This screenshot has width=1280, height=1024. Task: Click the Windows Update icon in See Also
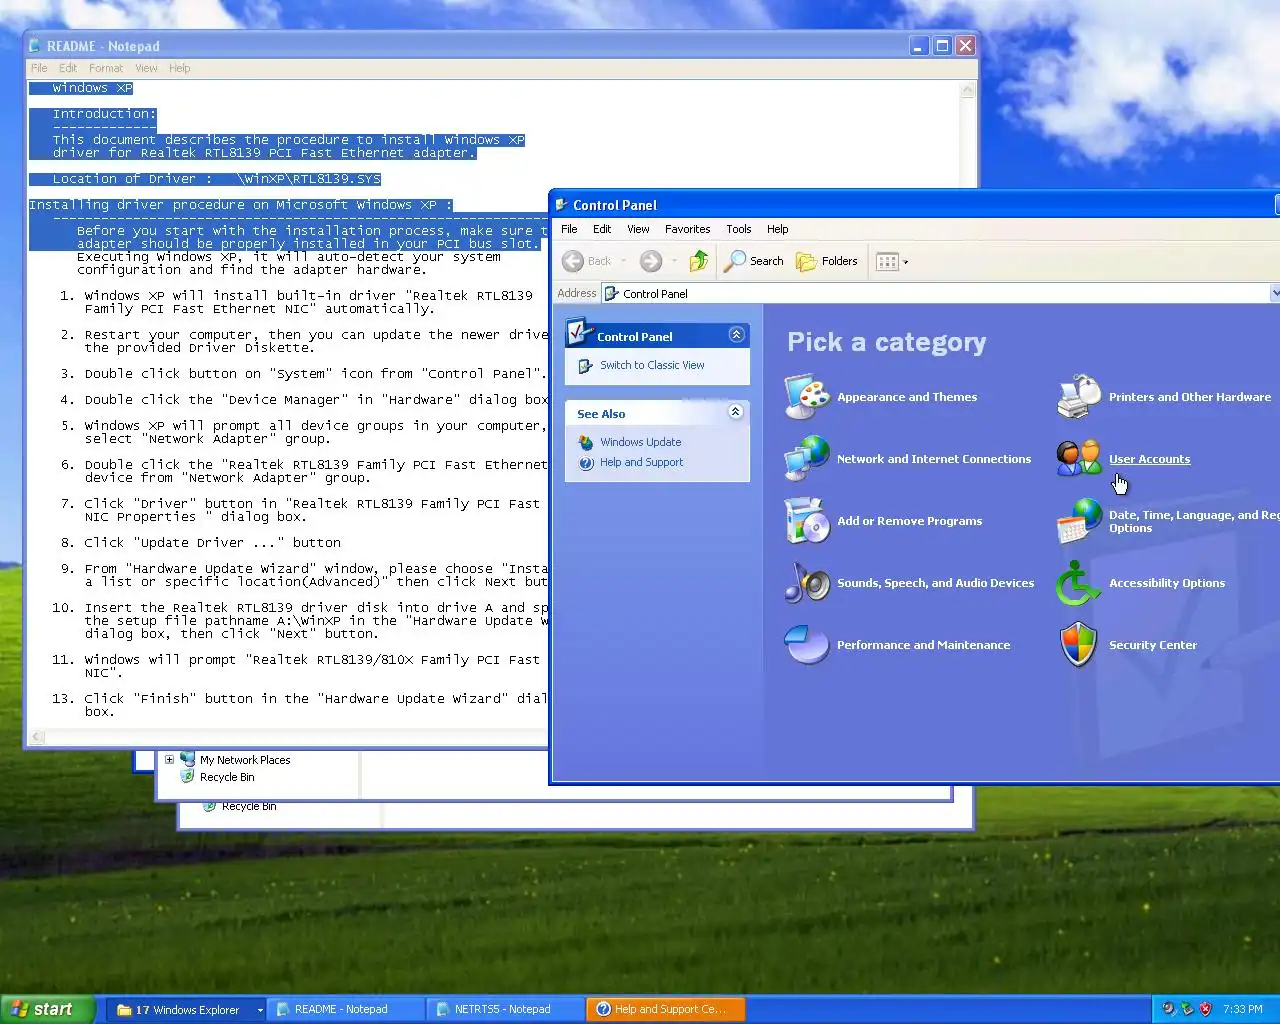pos(586,442)
